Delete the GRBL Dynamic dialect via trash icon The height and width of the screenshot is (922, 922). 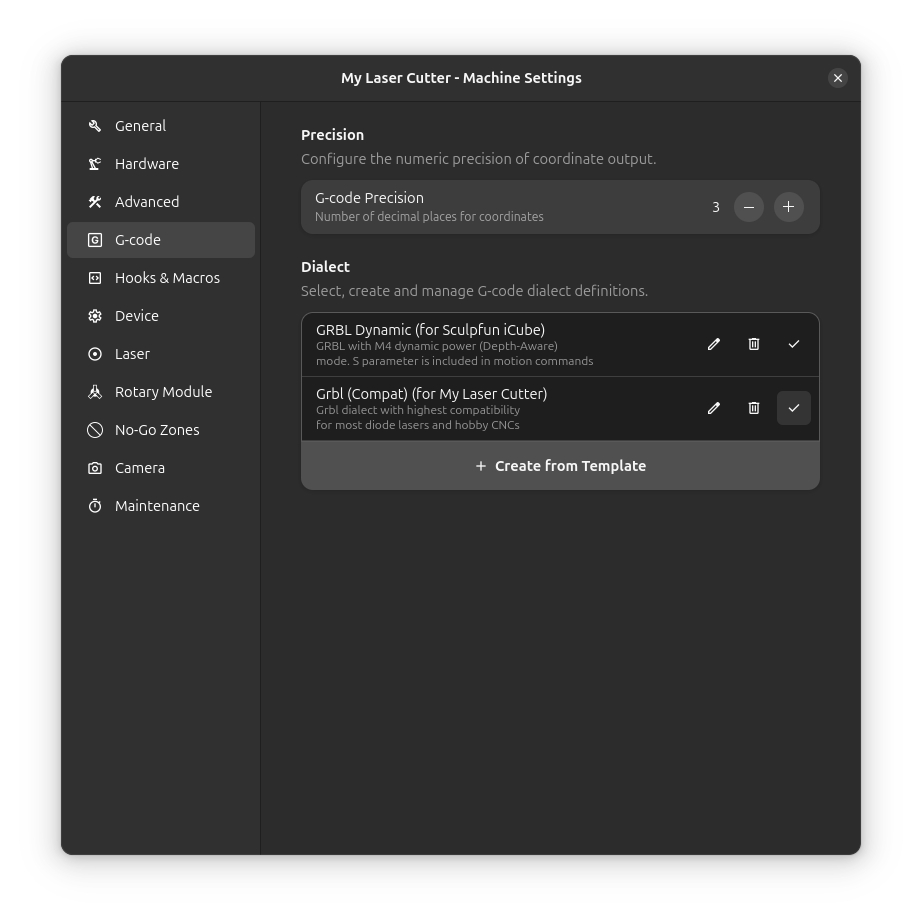coord(753,343)
